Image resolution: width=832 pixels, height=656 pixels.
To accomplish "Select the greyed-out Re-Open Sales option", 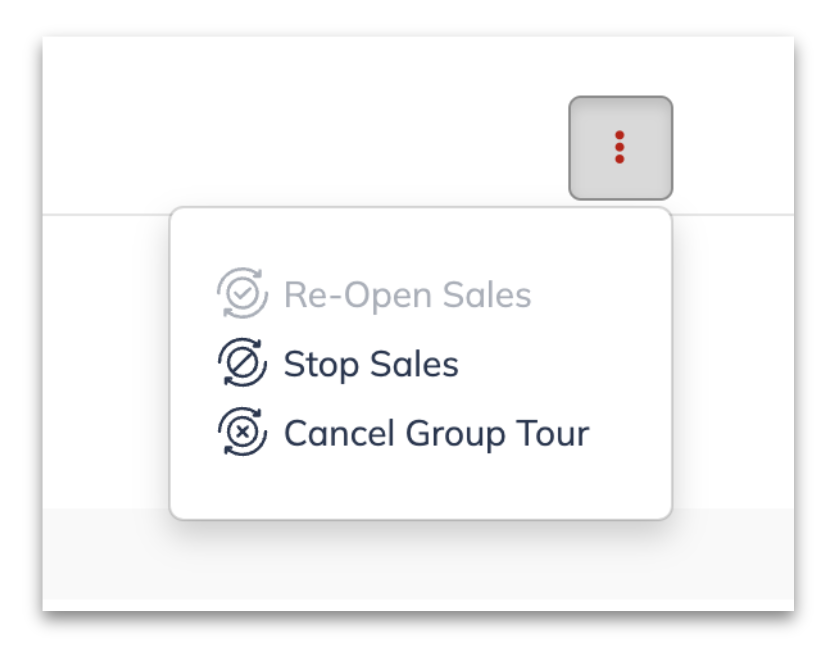I will tap(374, 294).
